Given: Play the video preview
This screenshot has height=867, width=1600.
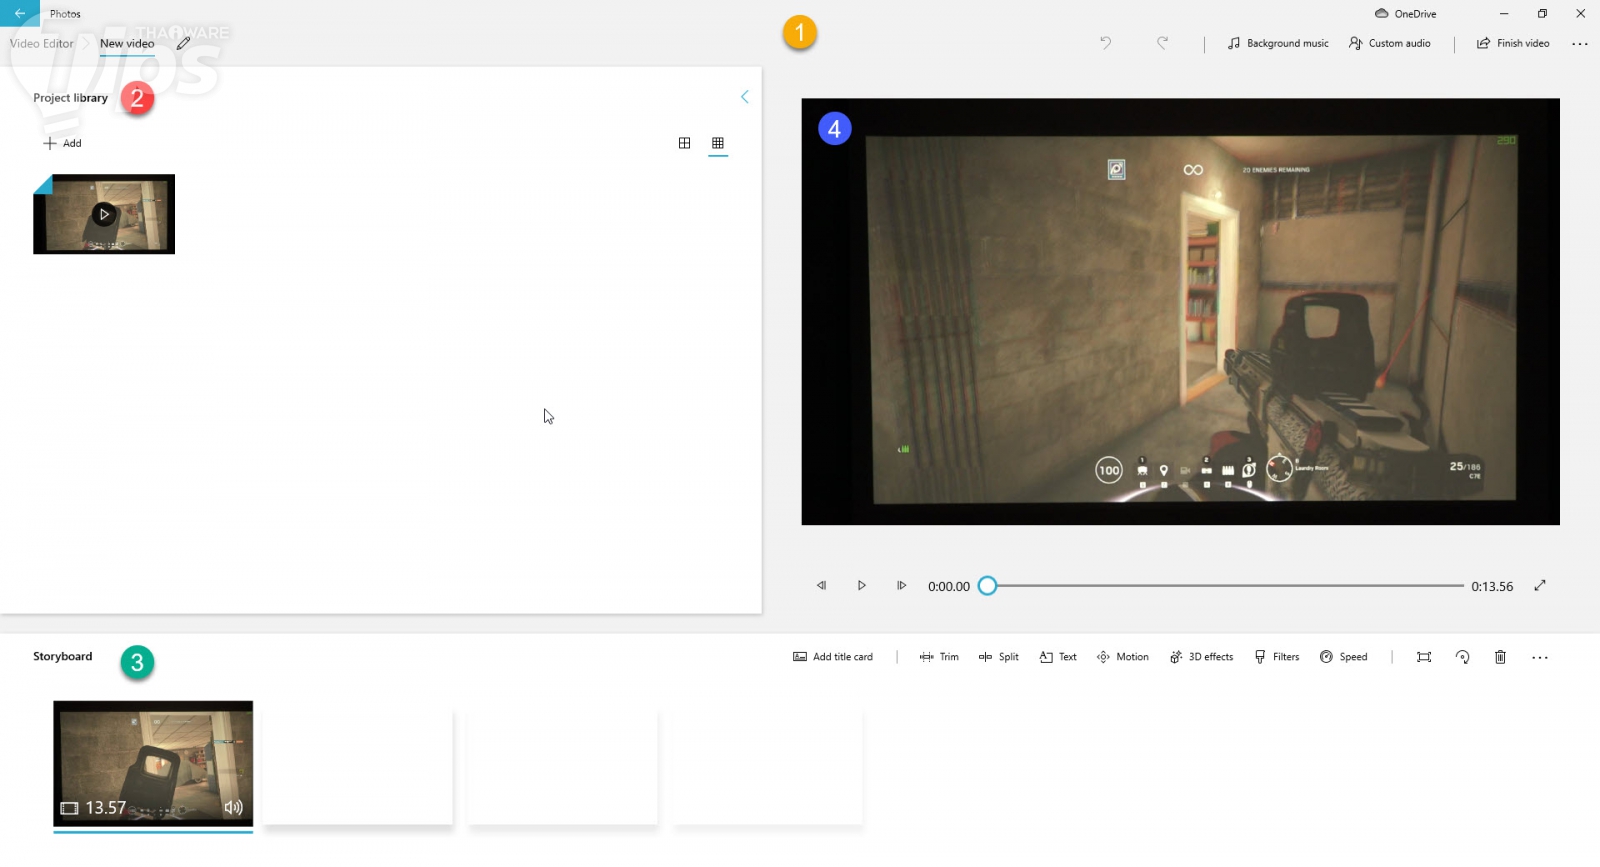Looking at the screenshot, I should pyautogui.click(x=861, y=586).
